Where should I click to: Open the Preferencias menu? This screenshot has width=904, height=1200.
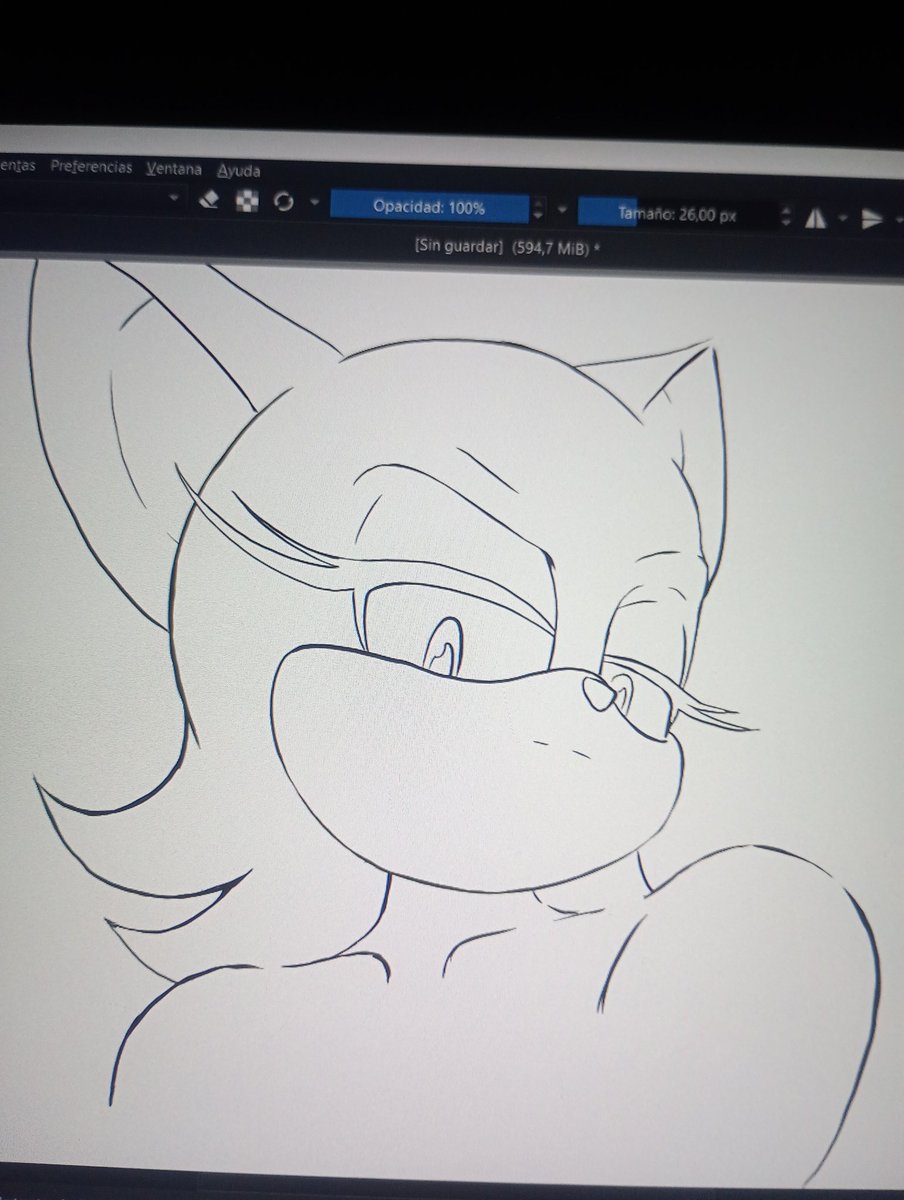point(91,167)
